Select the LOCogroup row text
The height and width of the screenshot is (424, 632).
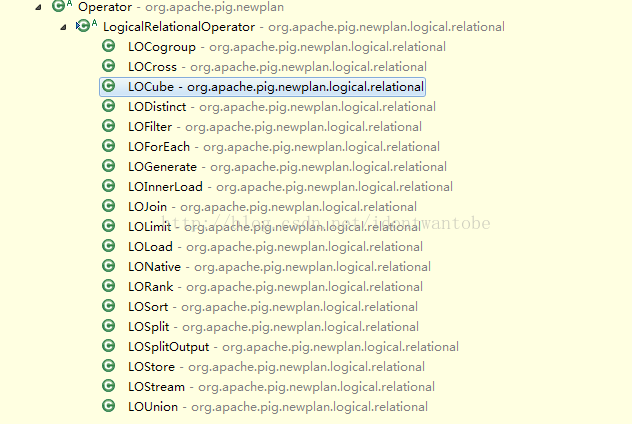[x=287, y=47]
